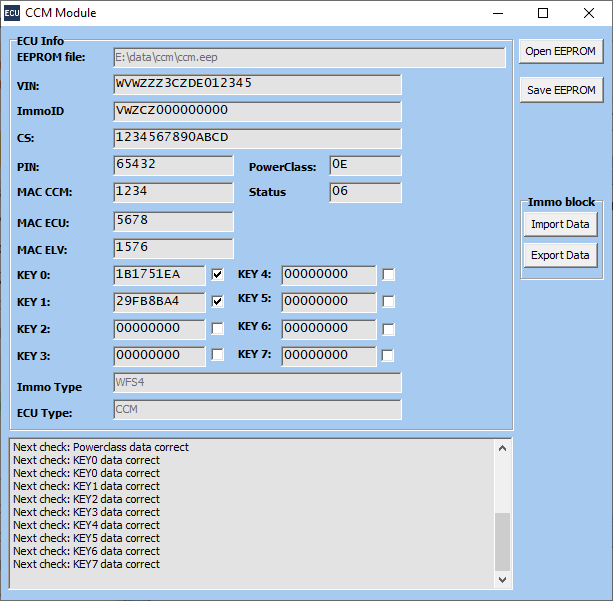Edit the MAC ECU field

click(173, 221)
